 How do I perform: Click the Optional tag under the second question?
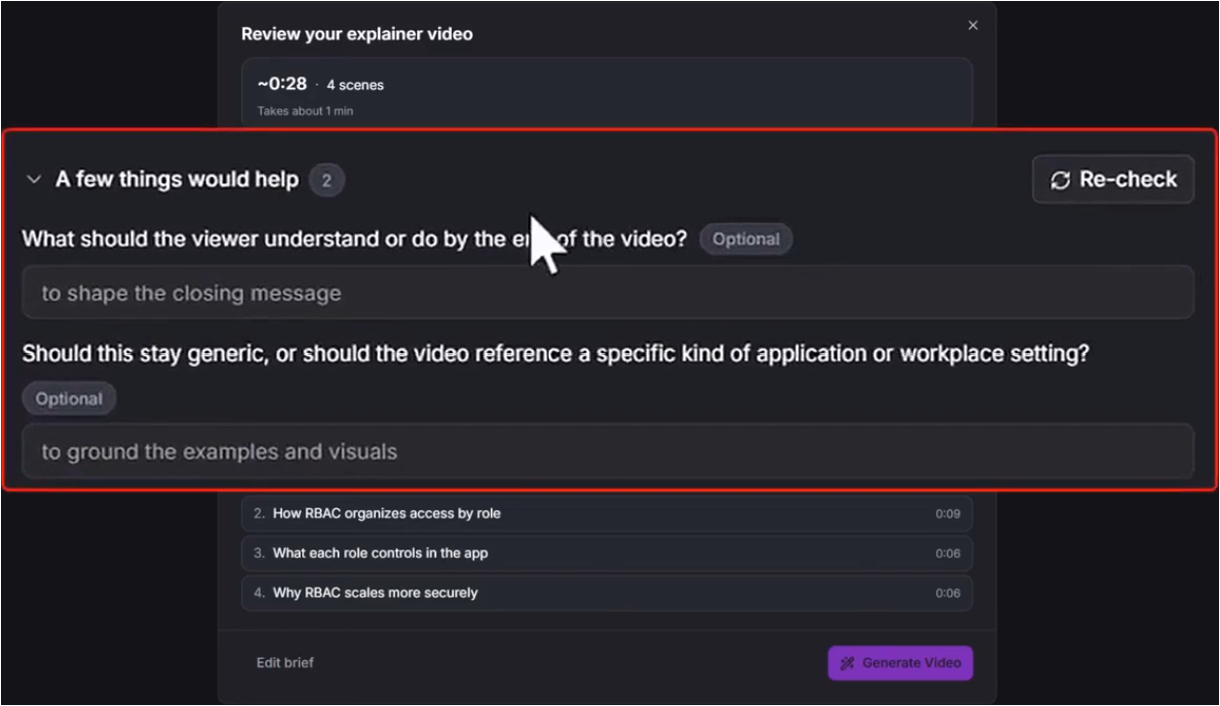(69, 398)
